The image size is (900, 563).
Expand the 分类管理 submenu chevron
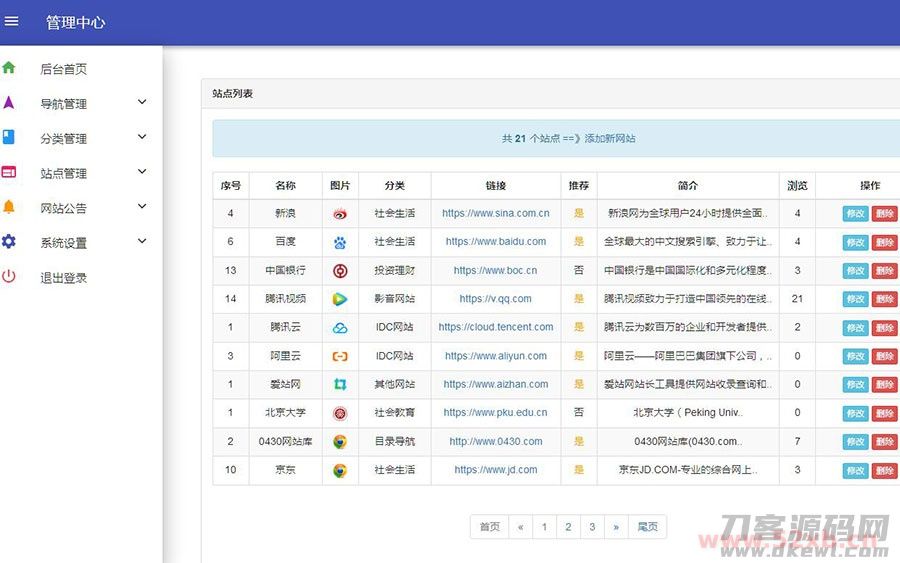click(142, 137)
